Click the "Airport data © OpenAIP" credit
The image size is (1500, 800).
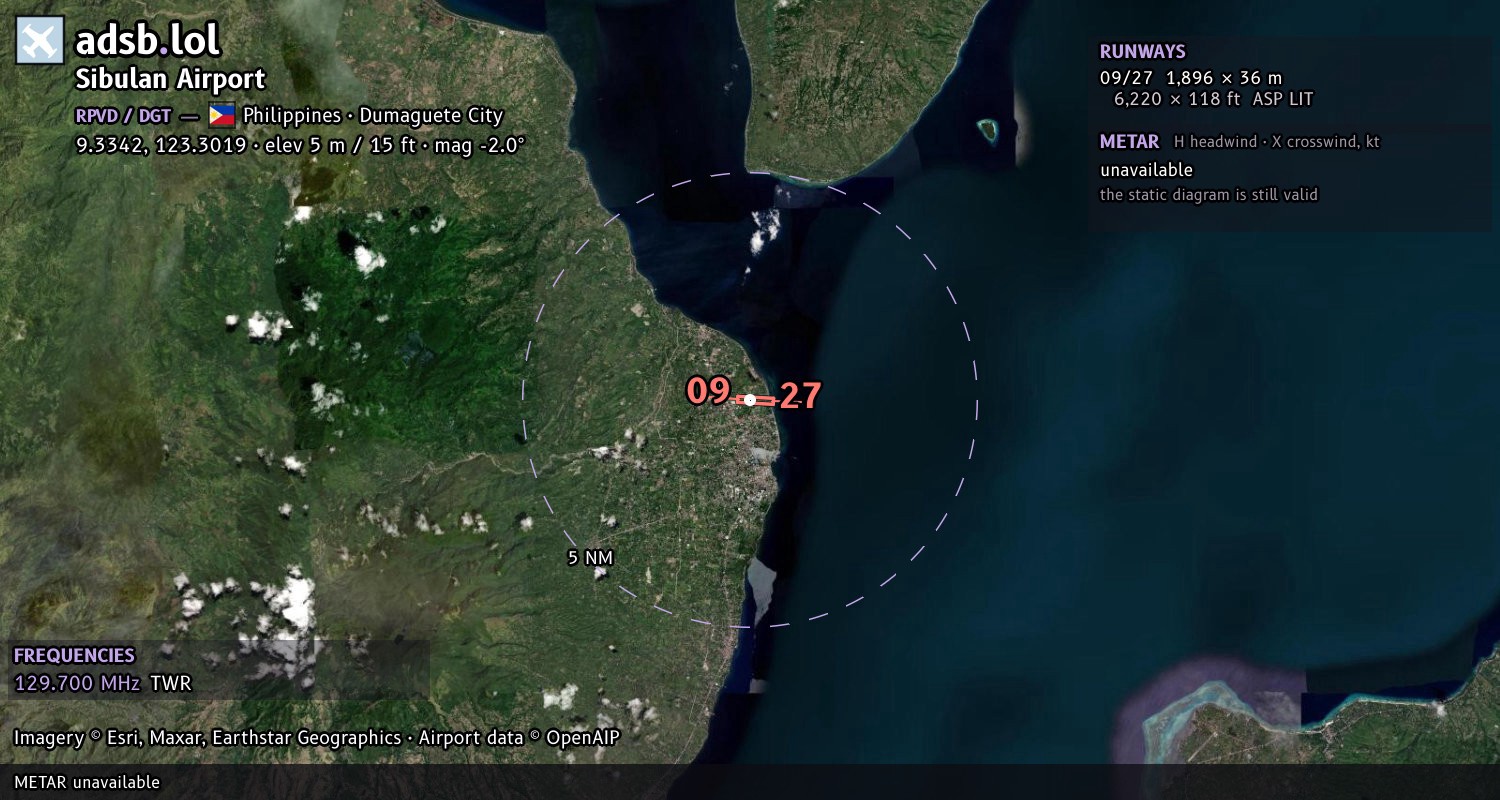pos(519,738)
